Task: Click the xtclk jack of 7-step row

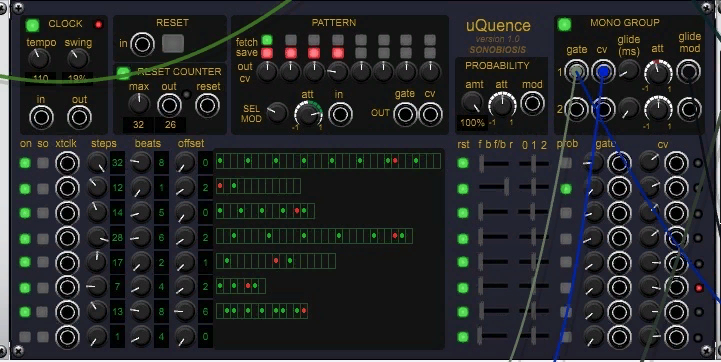Action: 67,287
